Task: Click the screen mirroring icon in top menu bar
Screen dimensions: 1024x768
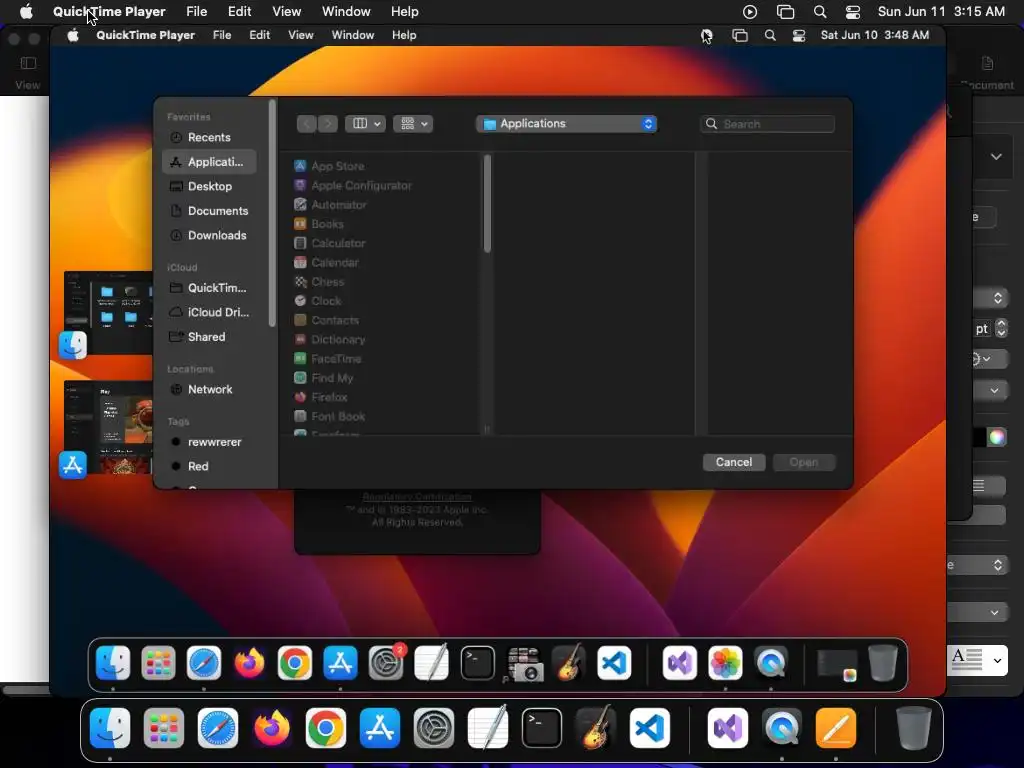Action: [785, 12]
